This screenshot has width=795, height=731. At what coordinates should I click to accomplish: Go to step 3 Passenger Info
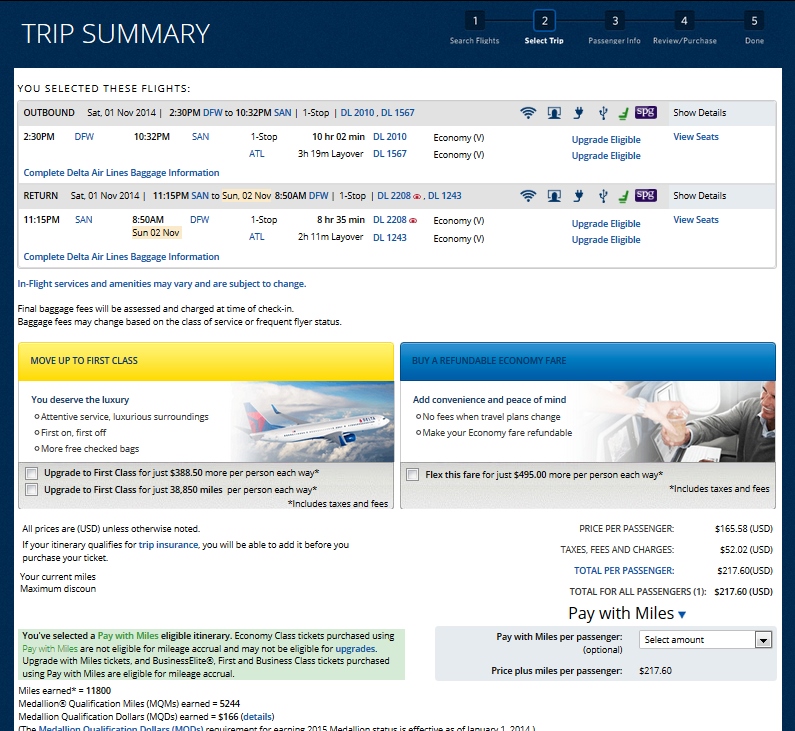tap(614, 21)
